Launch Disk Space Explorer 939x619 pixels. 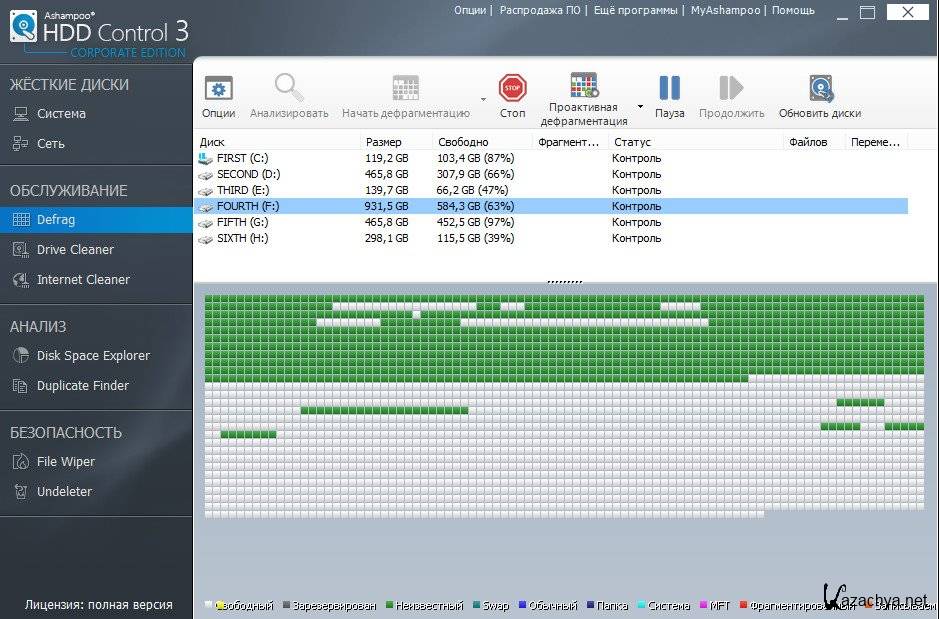point(93,356)
